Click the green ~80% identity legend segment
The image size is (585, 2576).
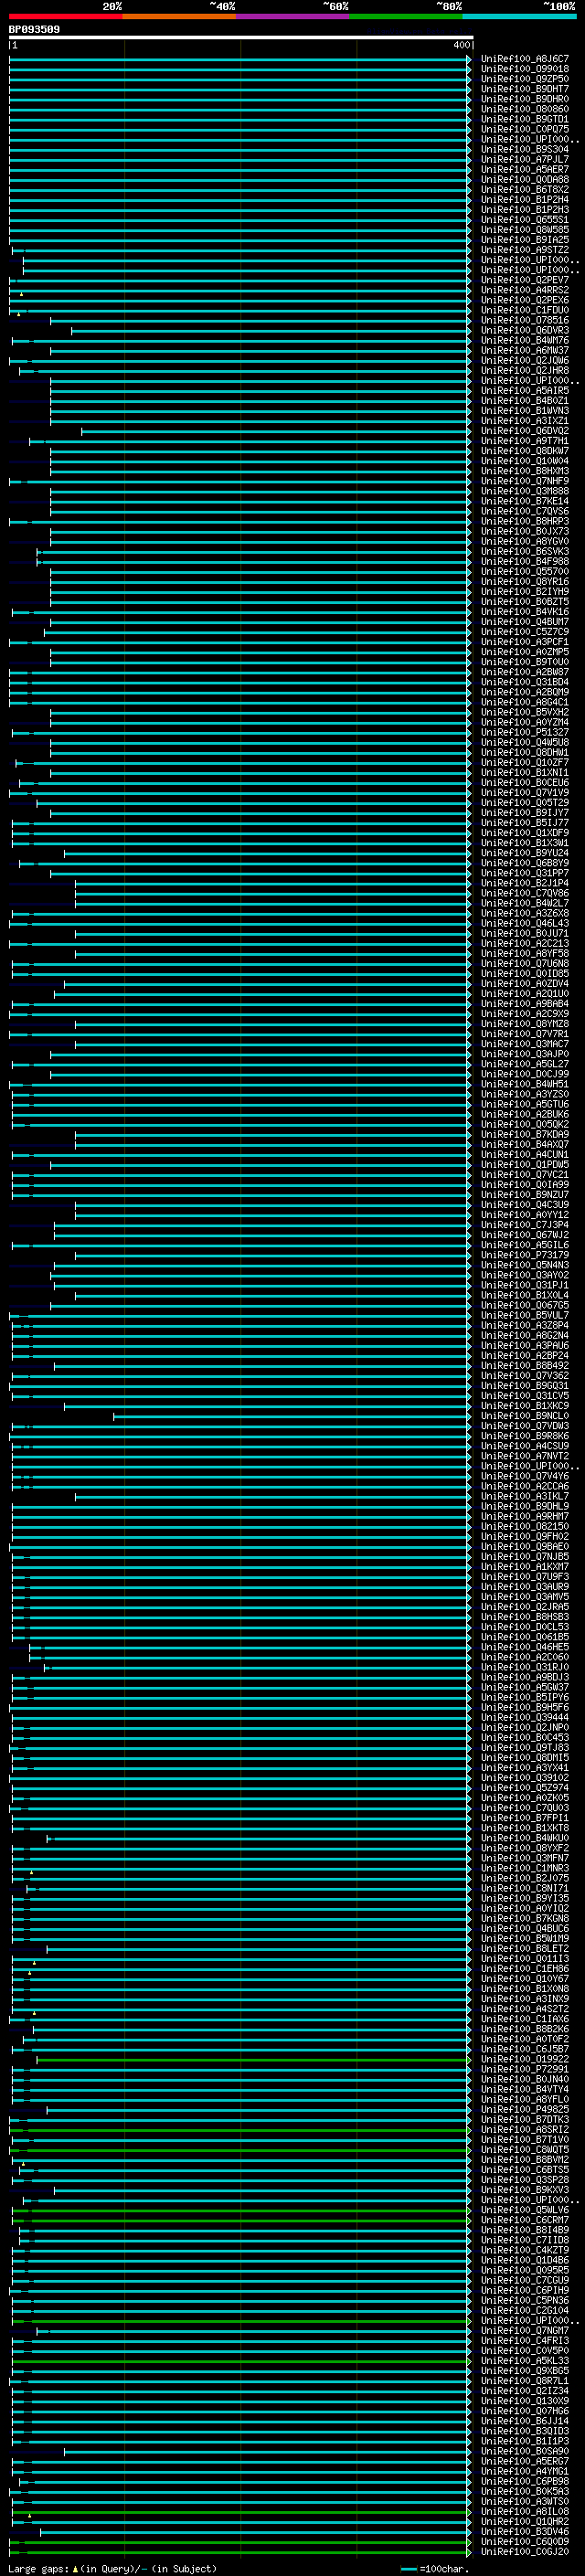click(406, 16)
